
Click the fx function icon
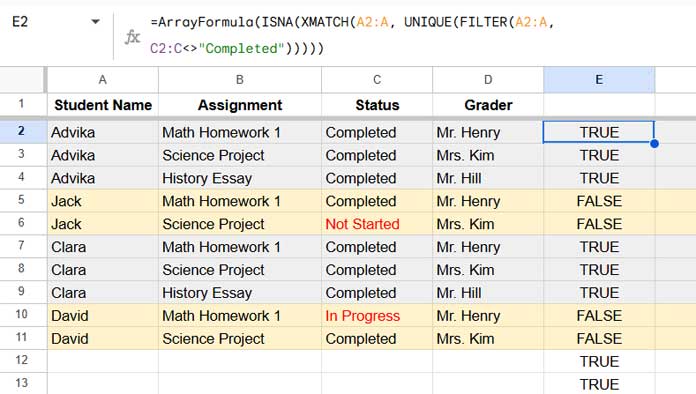click(132, 37)
